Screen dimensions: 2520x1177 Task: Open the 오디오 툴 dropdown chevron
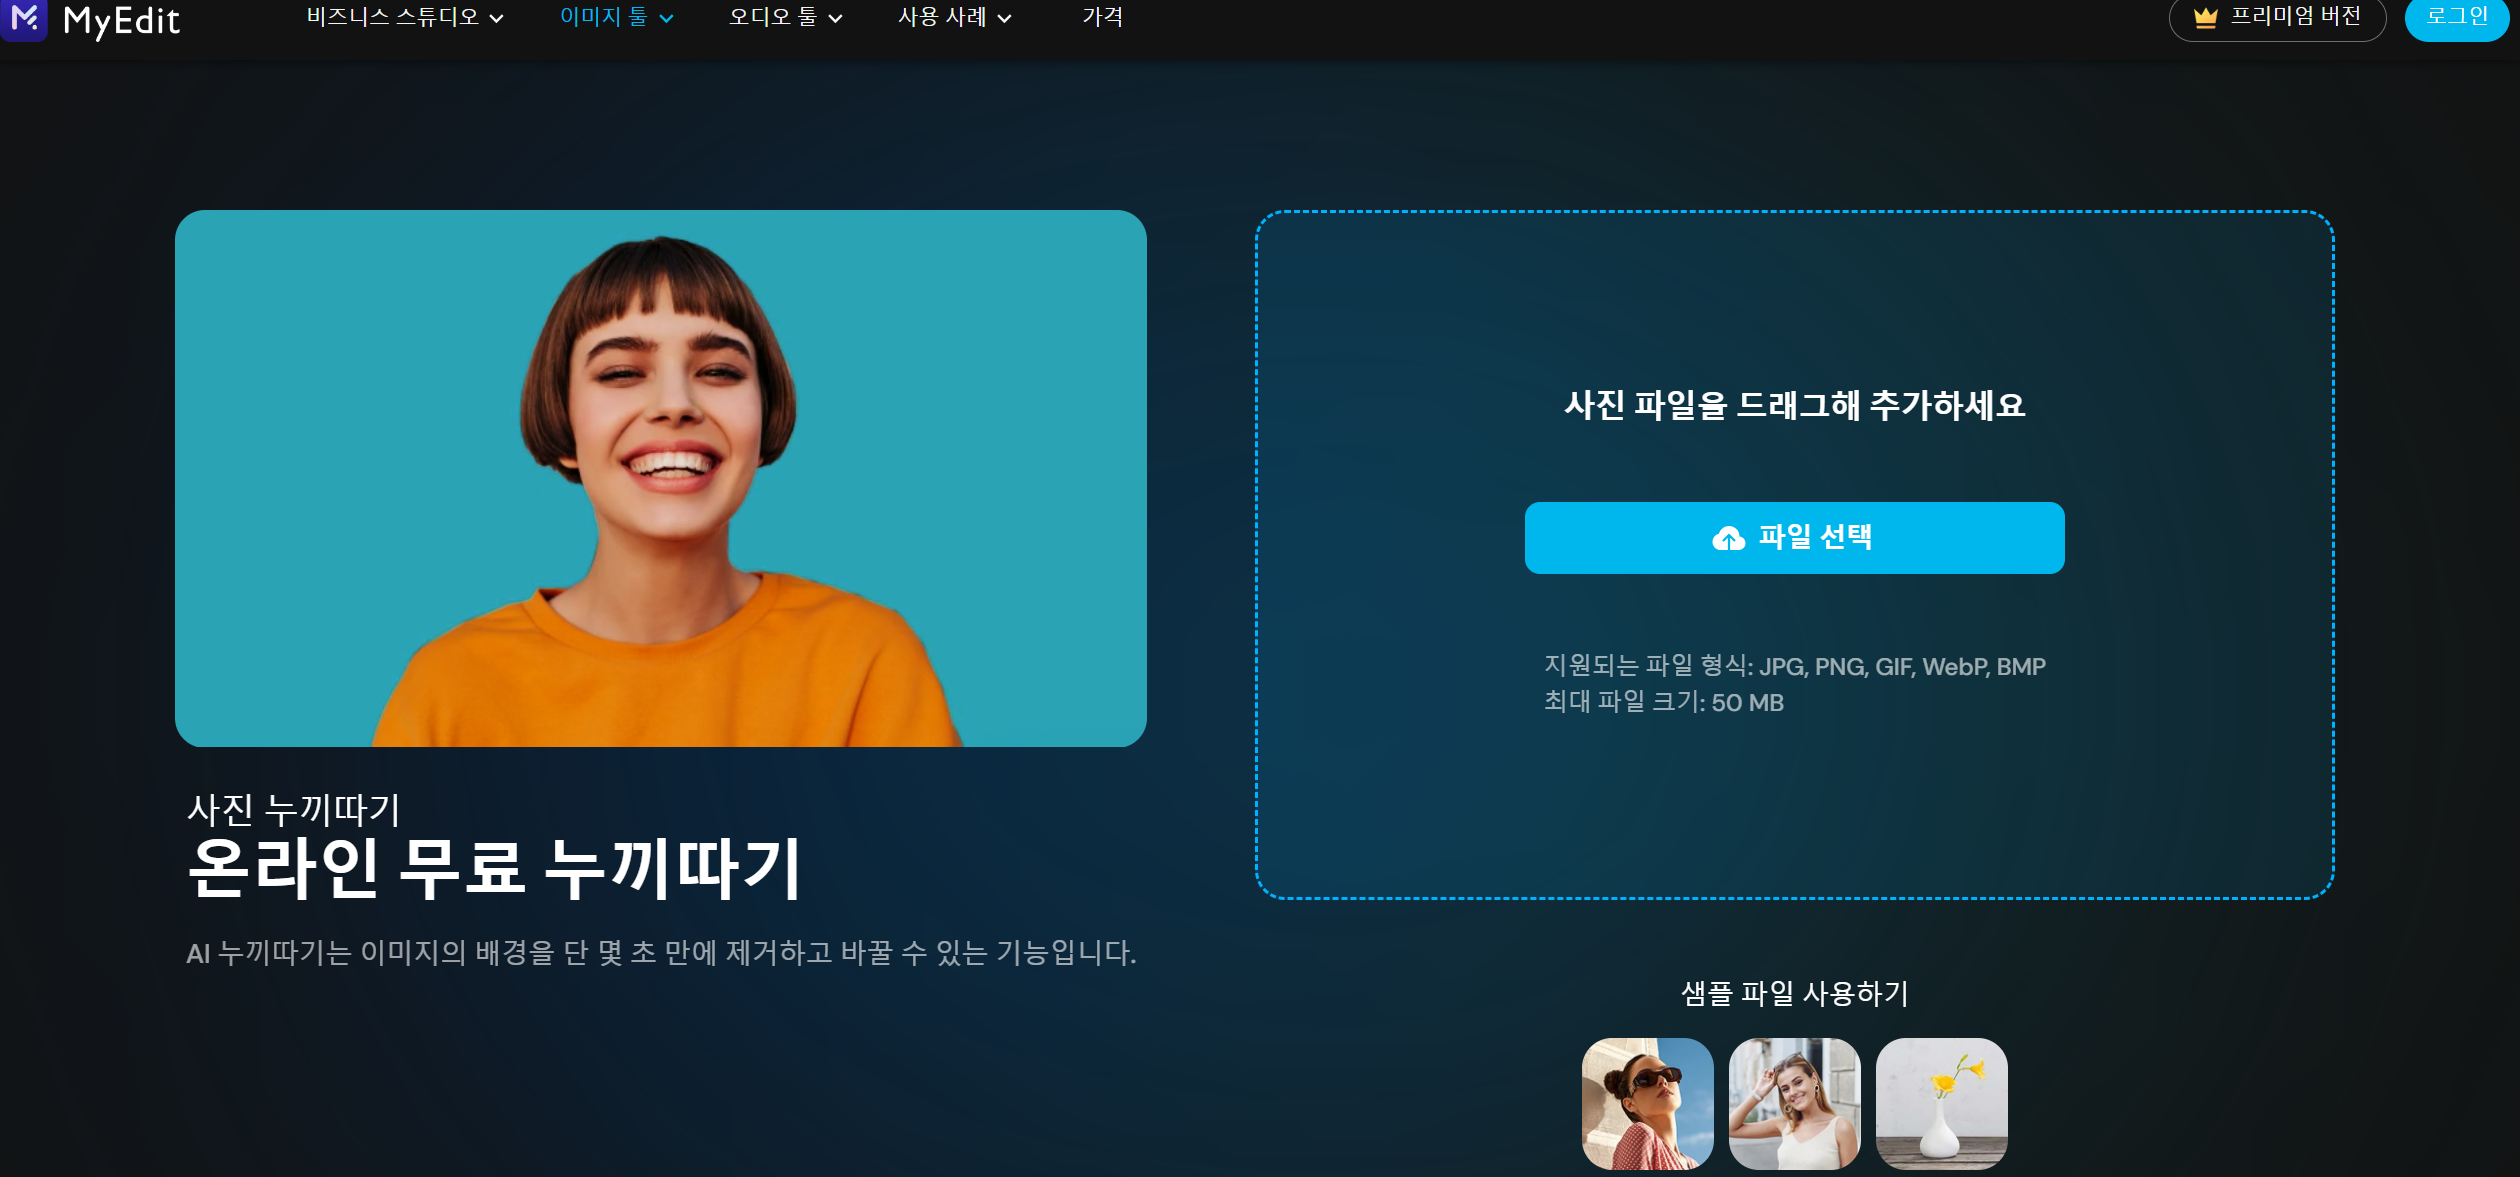pyautogui.click(x=836, y=19)
